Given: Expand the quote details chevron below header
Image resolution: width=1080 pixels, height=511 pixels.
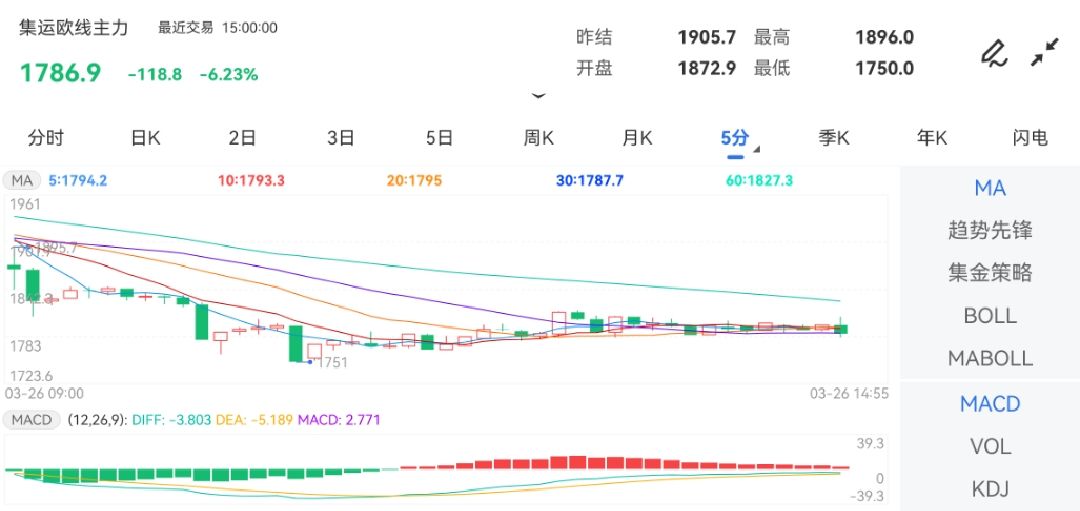Looking at the screenshot, I should tap(539, 96).
